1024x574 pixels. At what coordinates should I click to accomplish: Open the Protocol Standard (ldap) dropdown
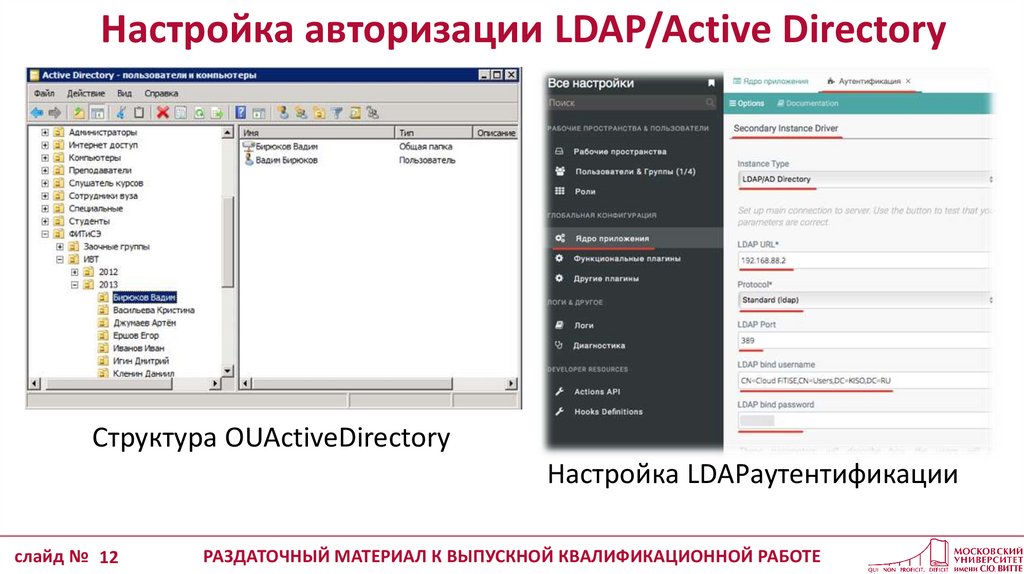(865, 300)
